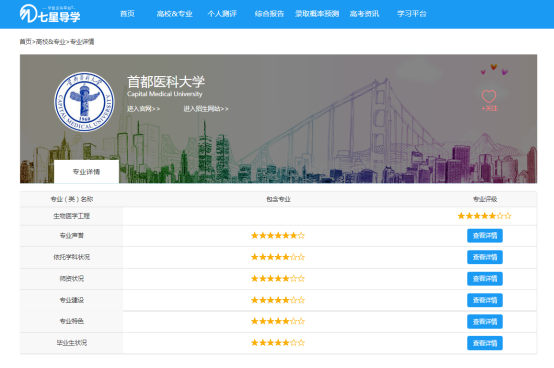View details for 专业特色 row
The image size is (554, 368).
coord(485,321)
